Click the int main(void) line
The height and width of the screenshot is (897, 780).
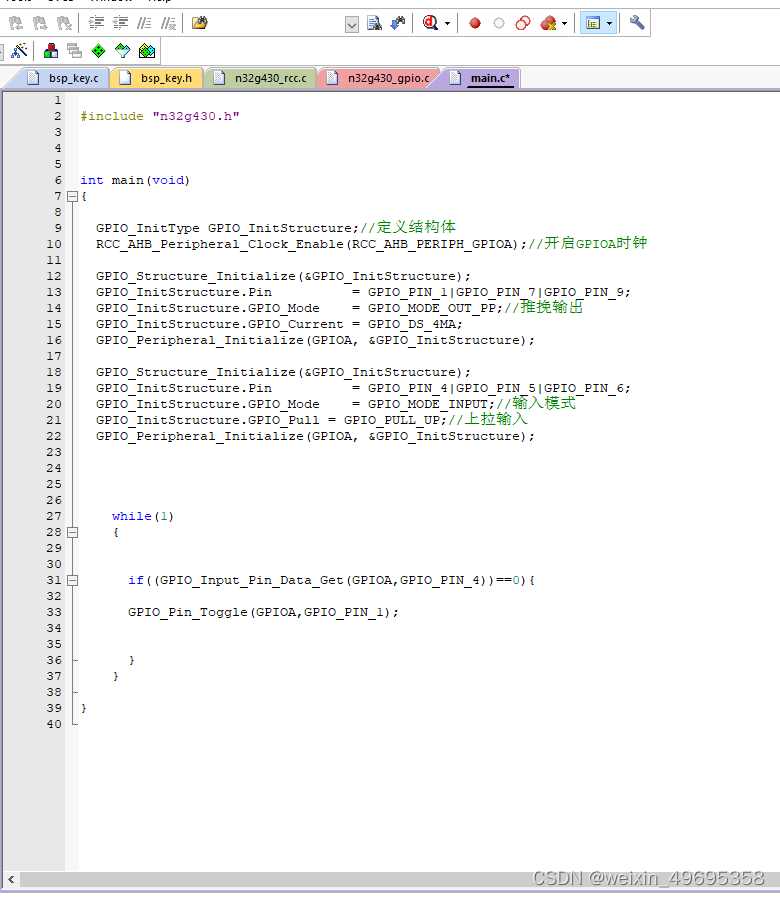click(x=135, y=180)
